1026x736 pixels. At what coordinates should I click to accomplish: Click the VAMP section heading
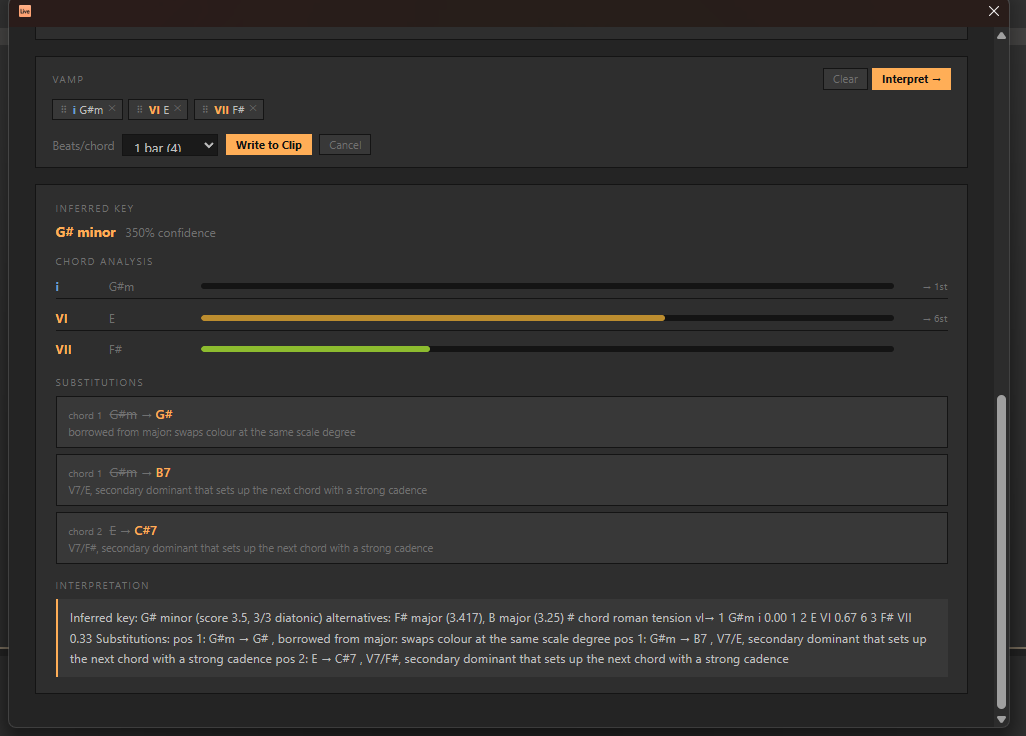click(x=68, y=79)
